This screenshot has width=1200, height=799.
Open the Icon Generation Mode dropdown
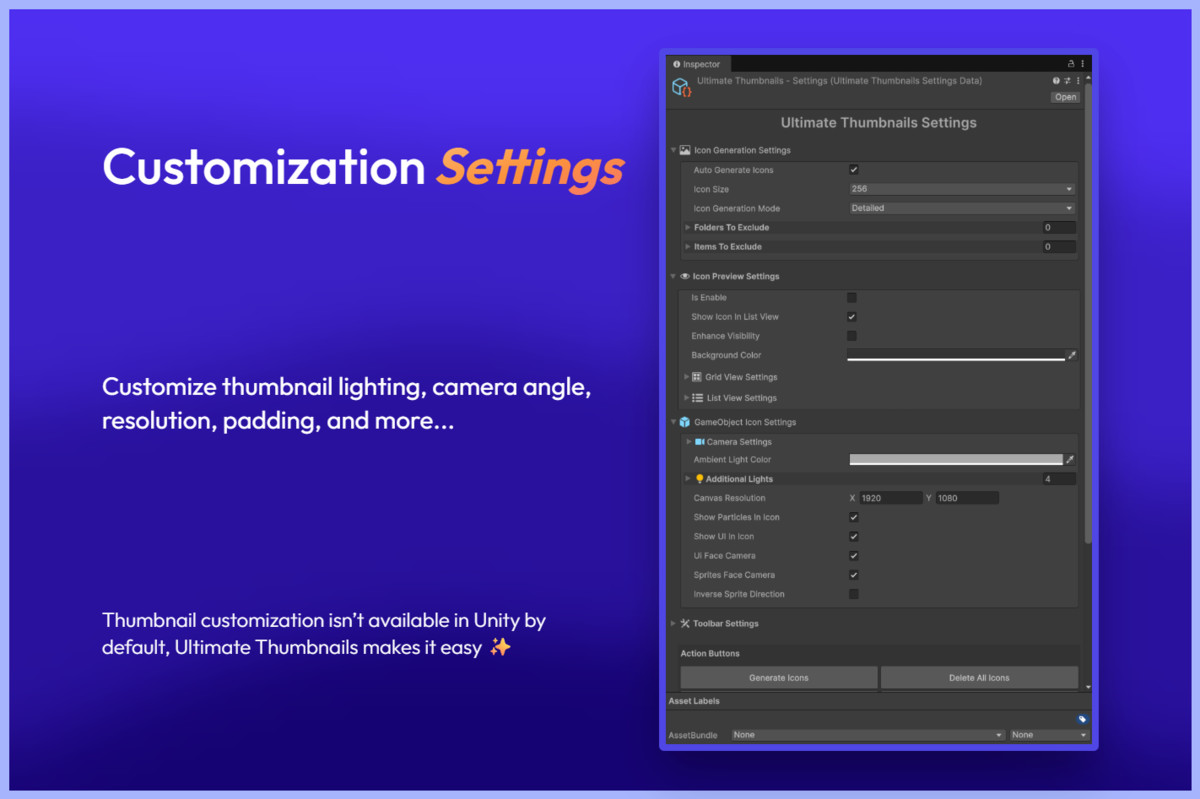click(x=960, y=207)
